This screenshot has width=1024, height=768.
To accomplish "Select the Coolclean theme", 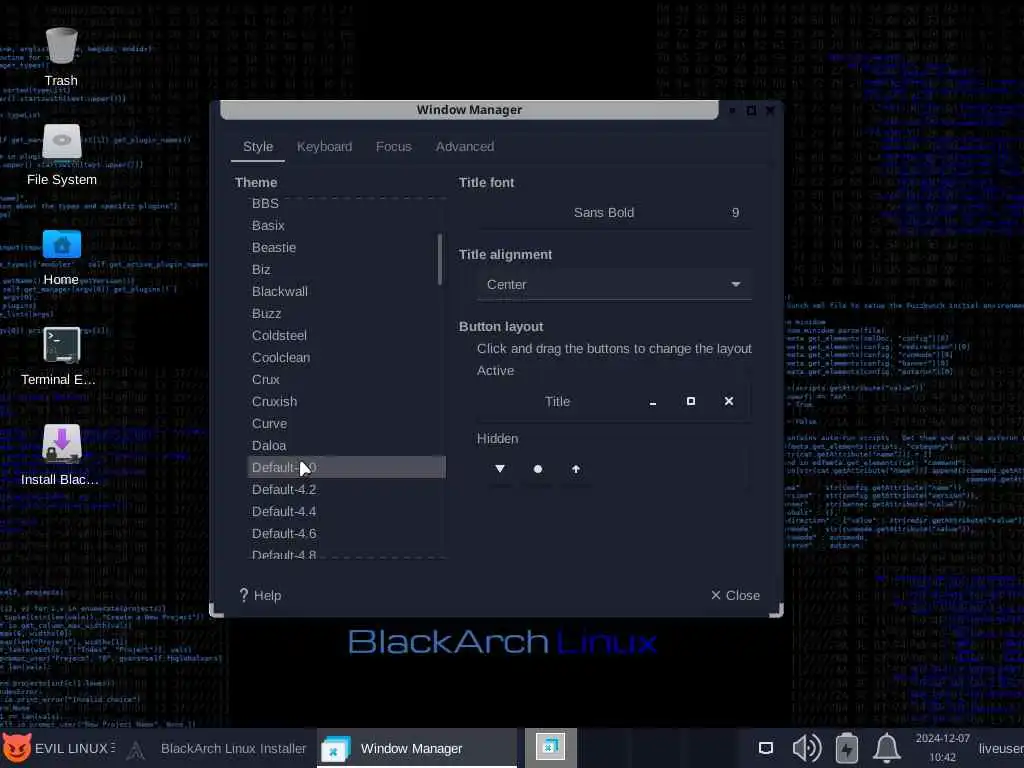I will point(346,357).
